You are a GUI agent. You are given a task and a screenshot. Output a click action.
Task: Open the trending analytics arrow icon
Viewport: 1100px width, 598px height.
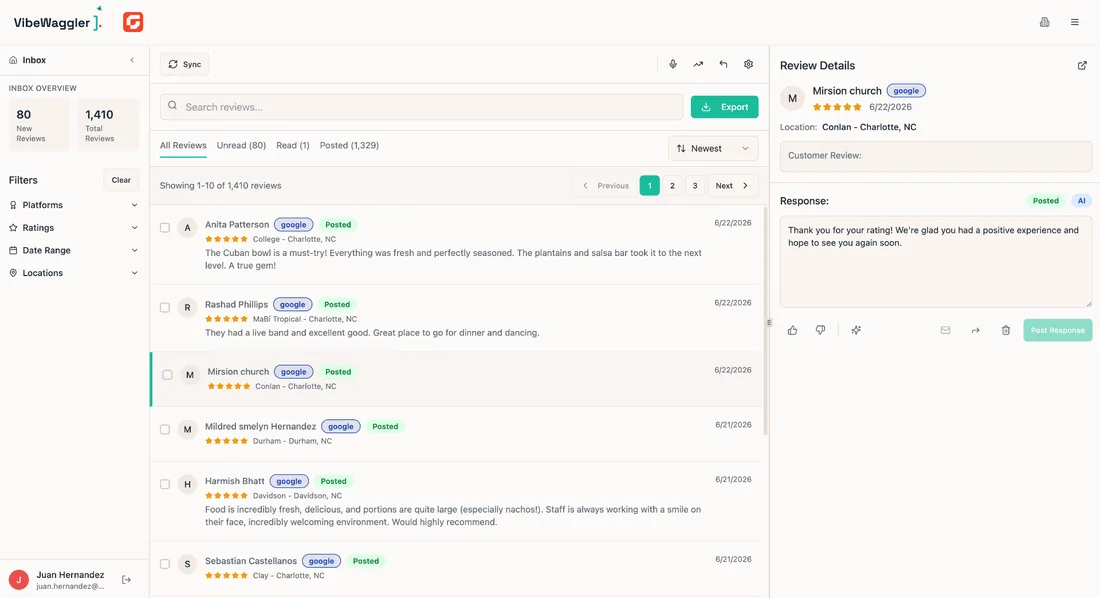(x=698, y=64)
